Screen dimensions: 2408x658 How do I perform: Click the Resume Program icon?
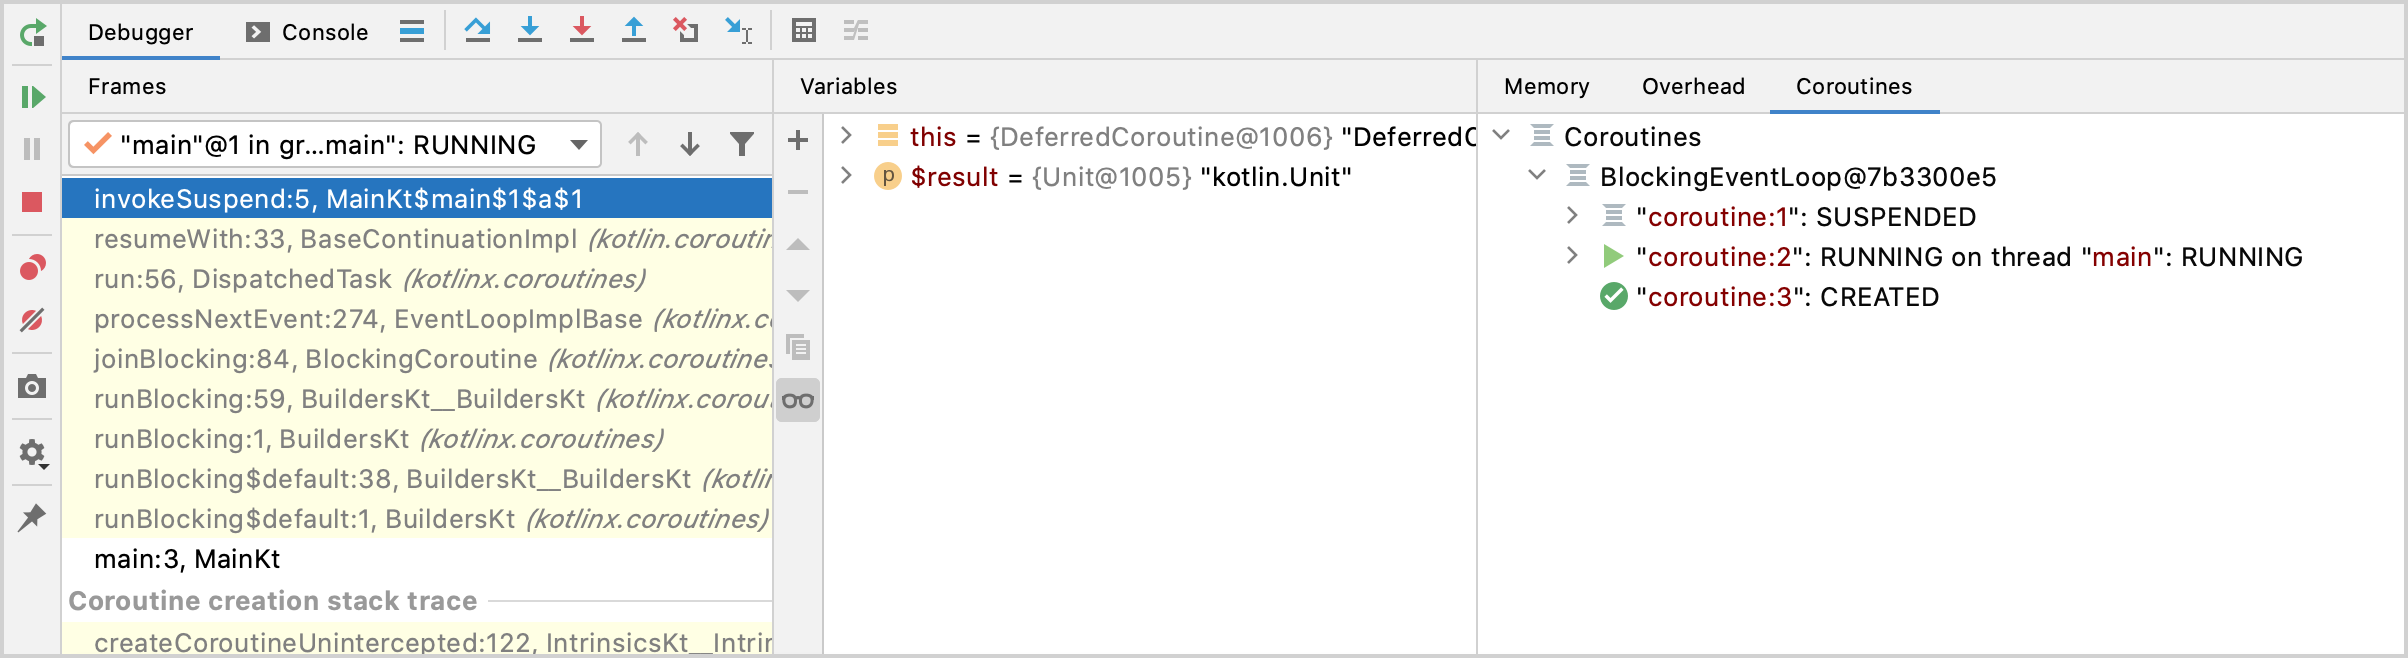32,97
